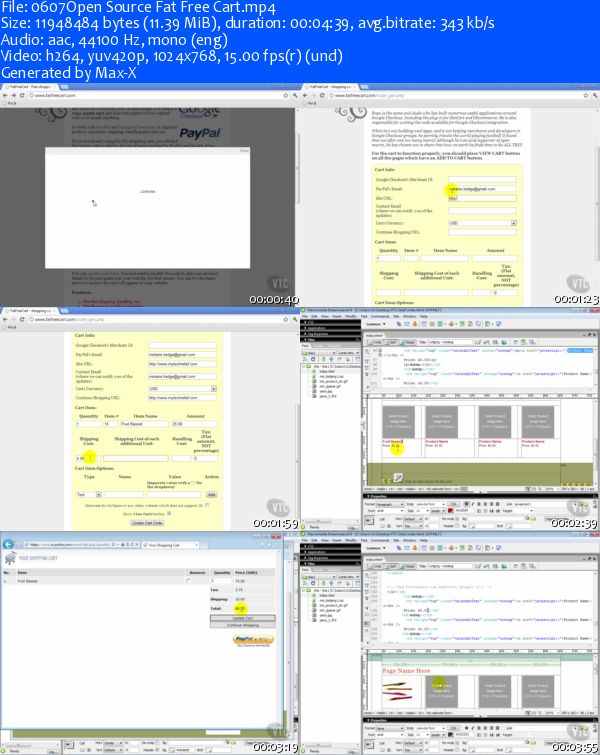Click browser back arrow in 00:01:23 frame
This screenshot has height=755, width=600.
tap(305, 95)
